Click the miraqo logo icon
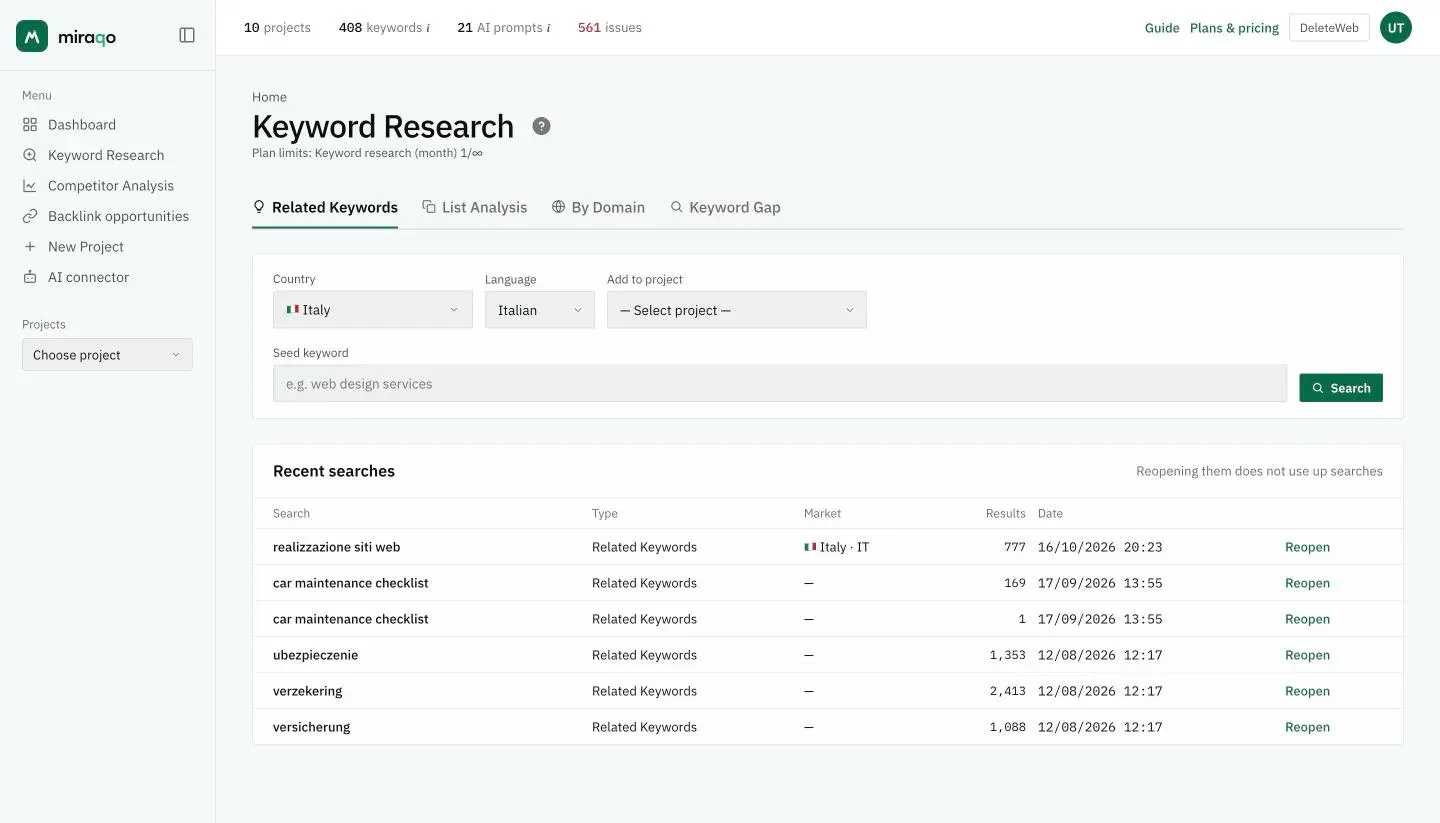The width and height of the screenshot is (1440, 823). (x=32, y=35)
